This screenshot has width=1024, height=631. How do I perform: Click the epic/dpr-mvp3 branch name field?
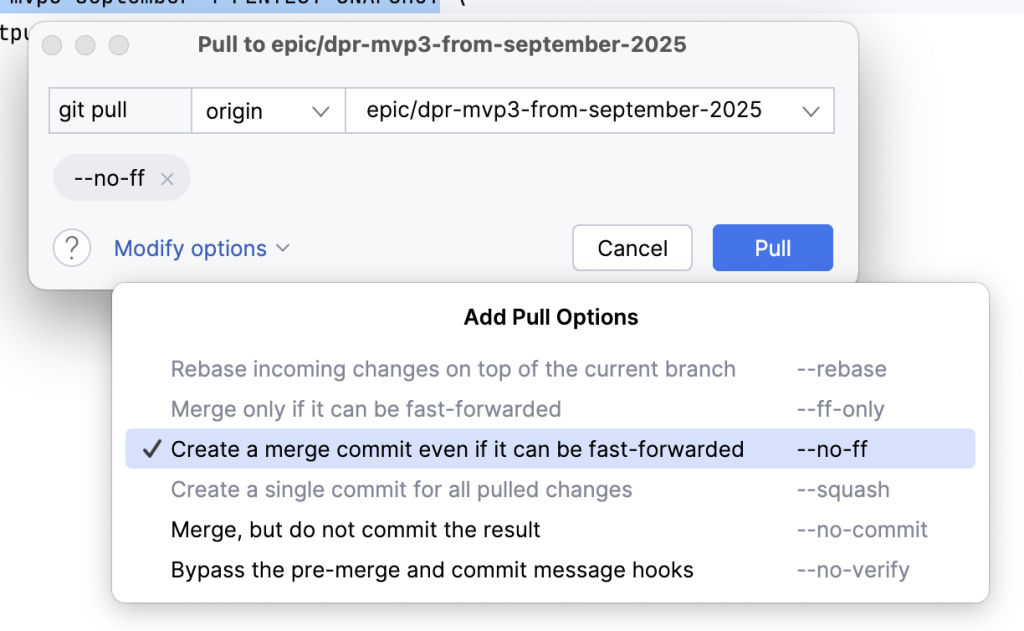click(x=564, y=111)
